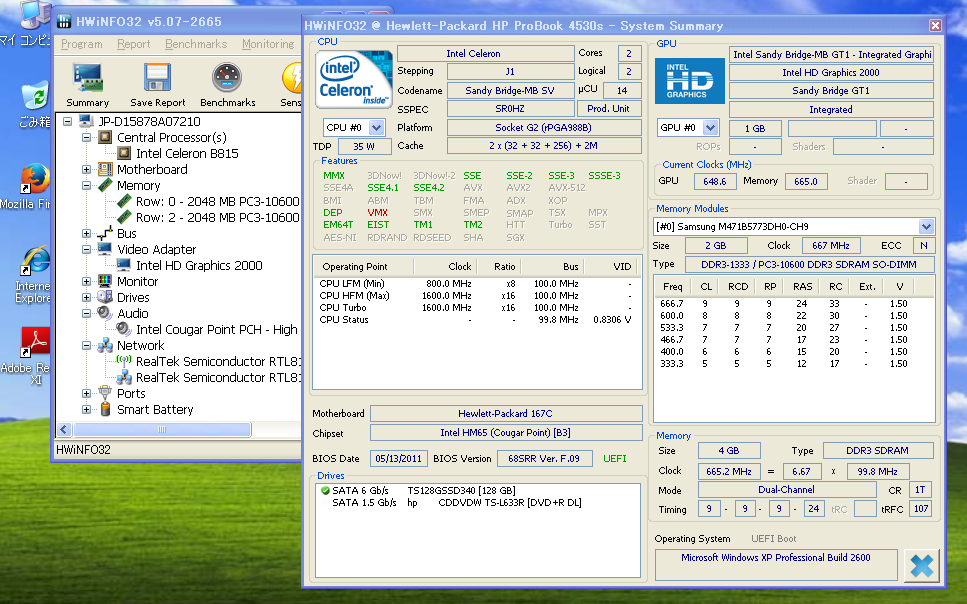Expand the Monitor node
The image size is (967, 604).
[86, 281]
